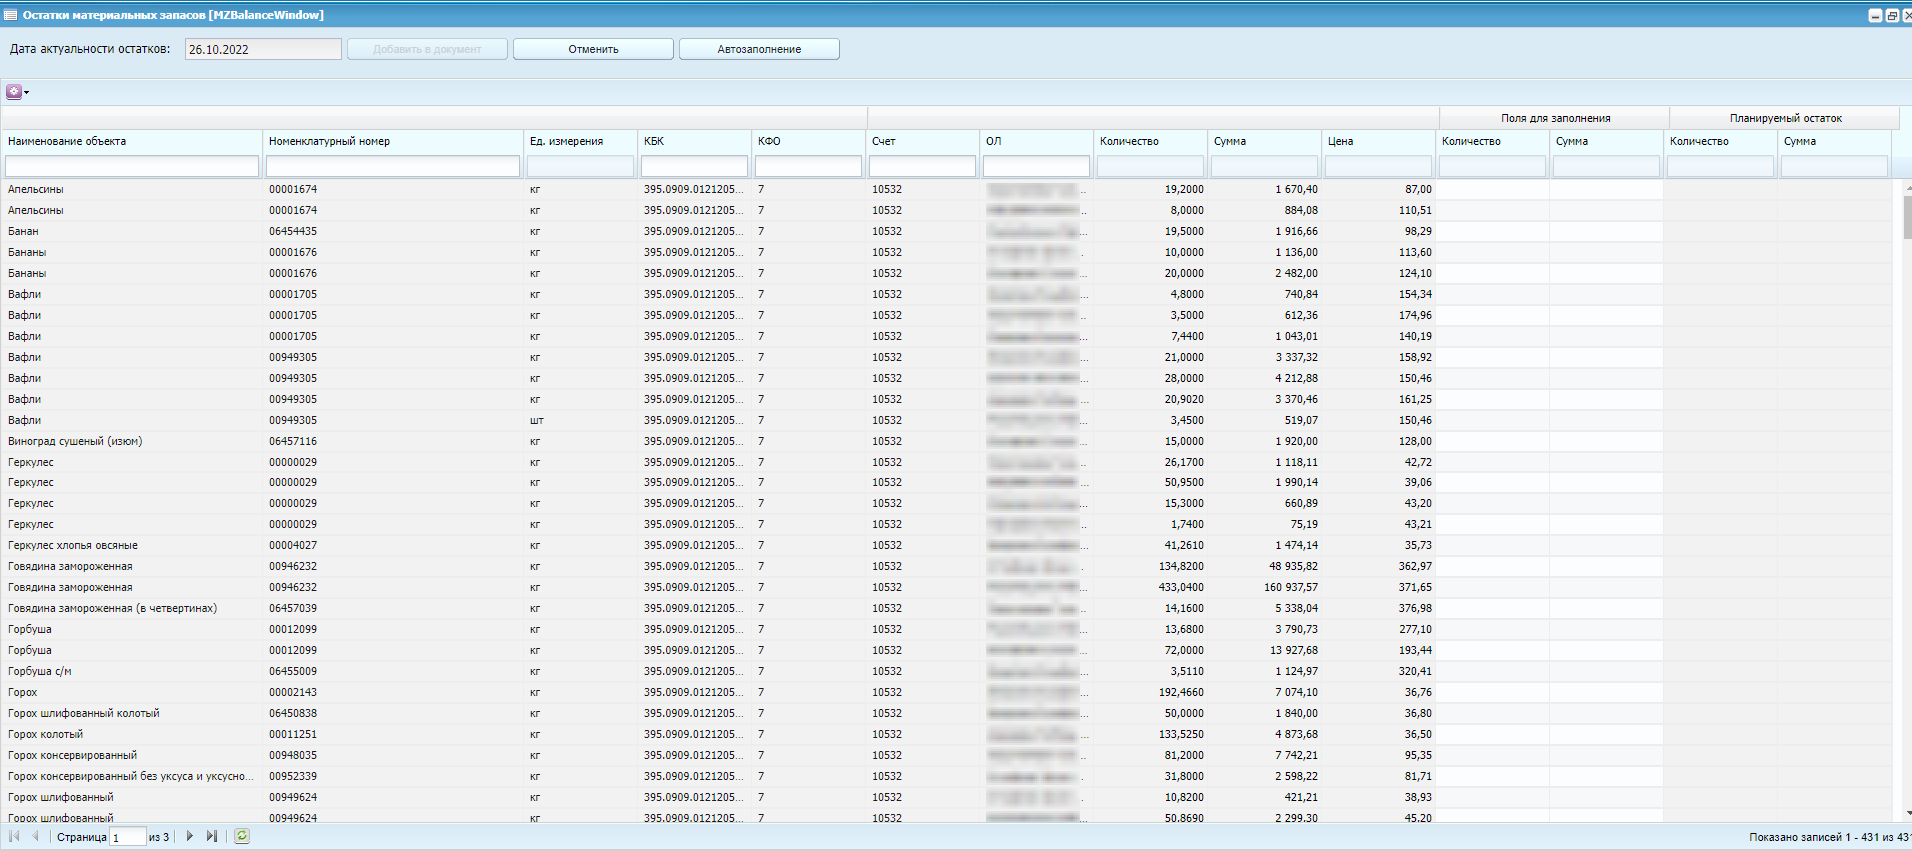Click filter field under КБК

pos(694,166)
